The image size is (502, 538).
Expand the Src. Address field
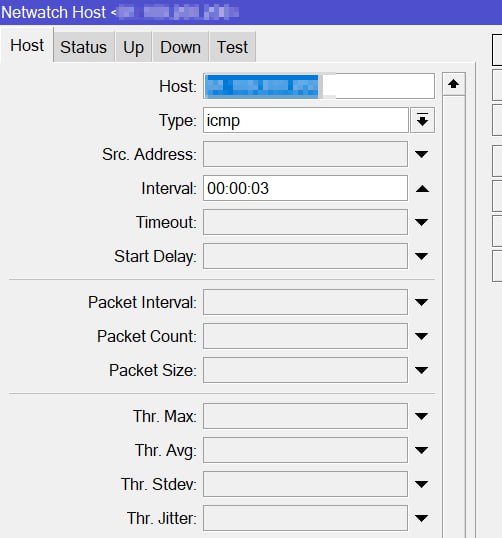[422, 154]
